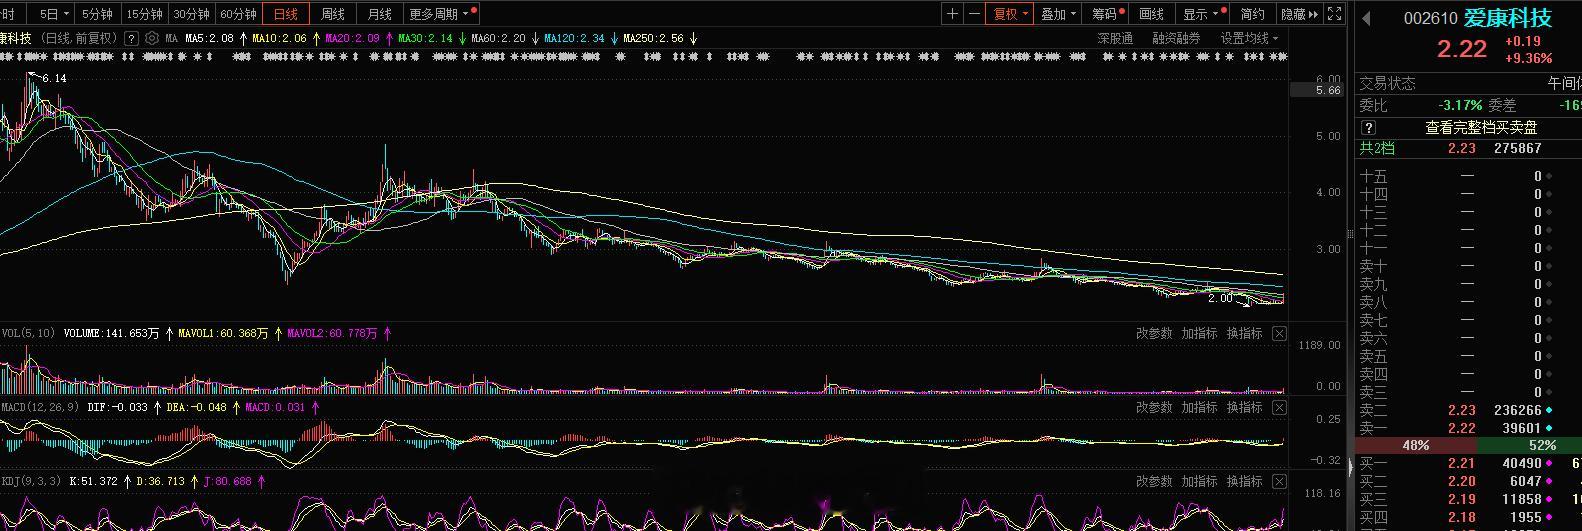Close the VOL indicator panel

(x=1279, y=334)
